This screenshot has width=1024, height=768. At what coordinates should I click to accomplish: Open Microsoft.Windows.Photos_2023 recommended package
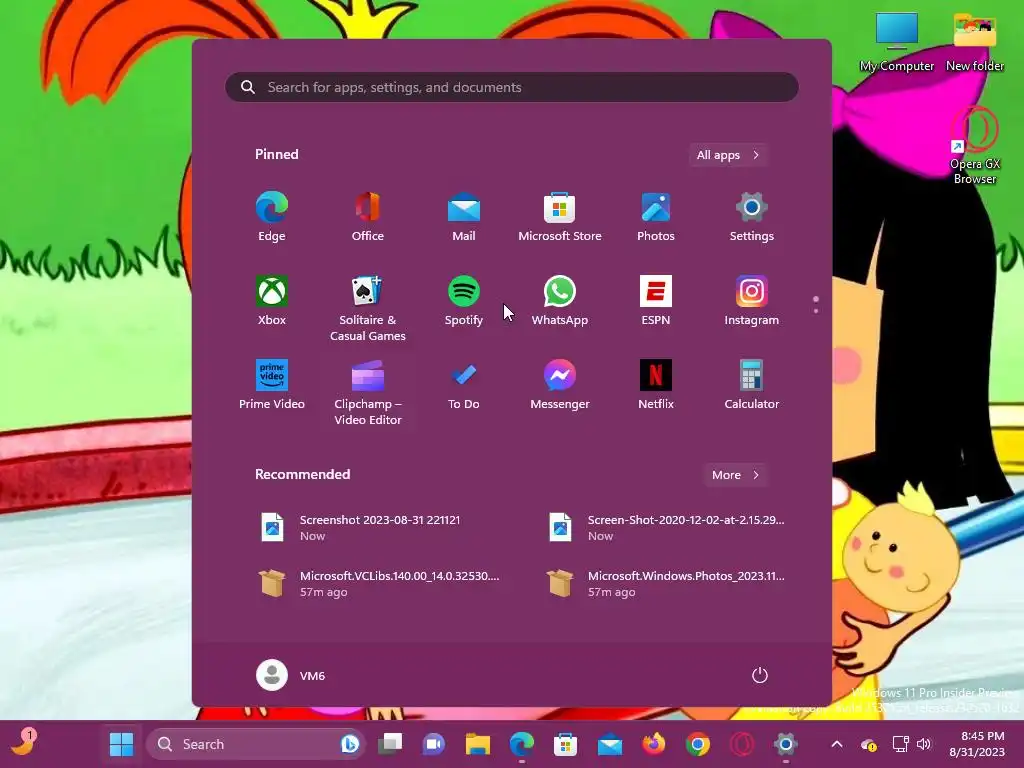click(x=667, y=584)
